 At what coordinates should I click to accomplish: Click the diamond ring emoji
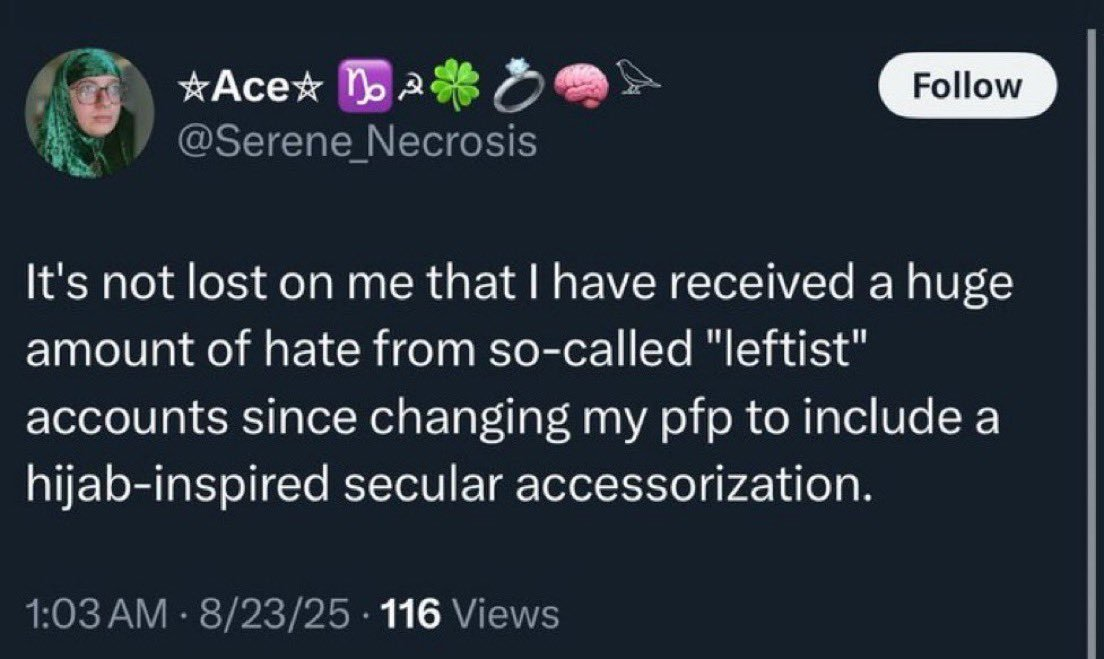point(519,84)
